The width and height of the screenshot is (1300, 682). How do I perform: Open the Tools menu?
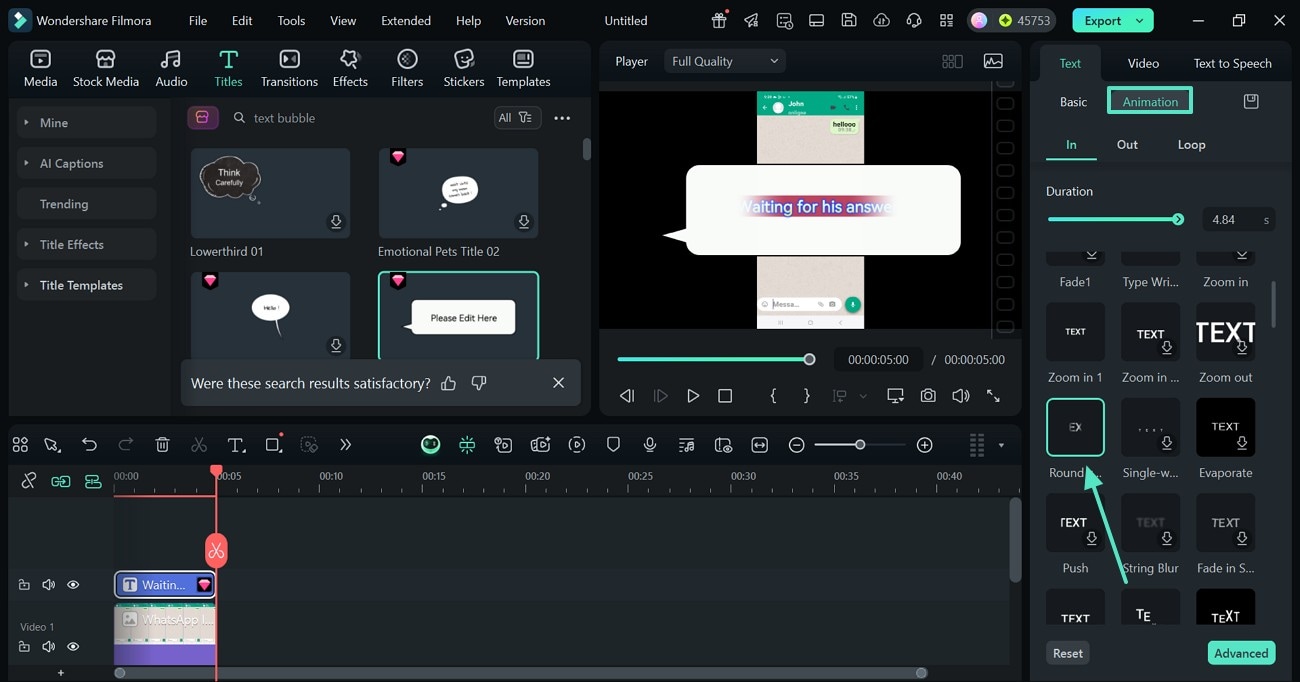point(291,20)
